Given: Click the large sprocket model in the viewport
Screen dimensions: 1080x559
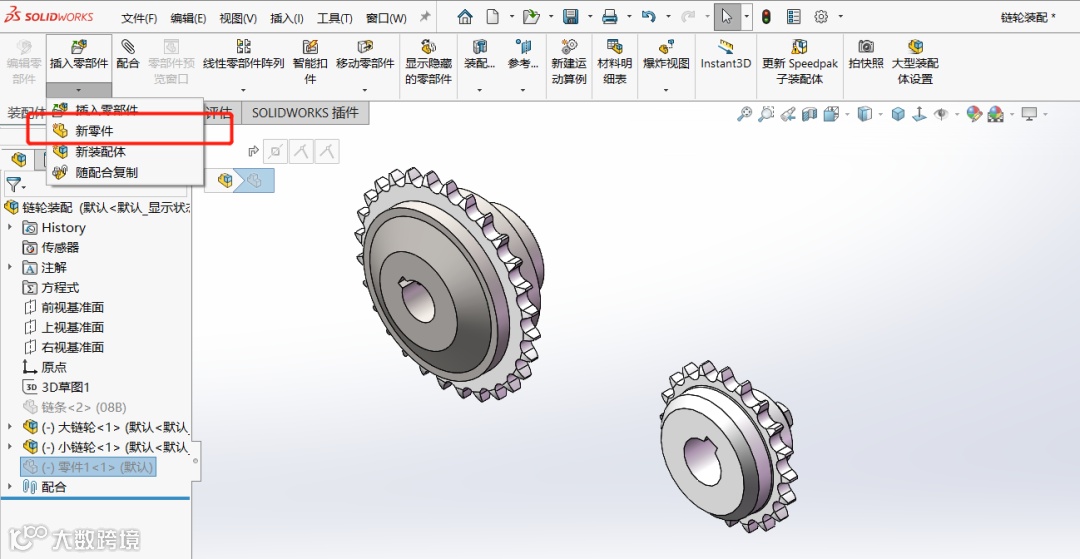Looking at the screenshot, I should tap(448, 284).
